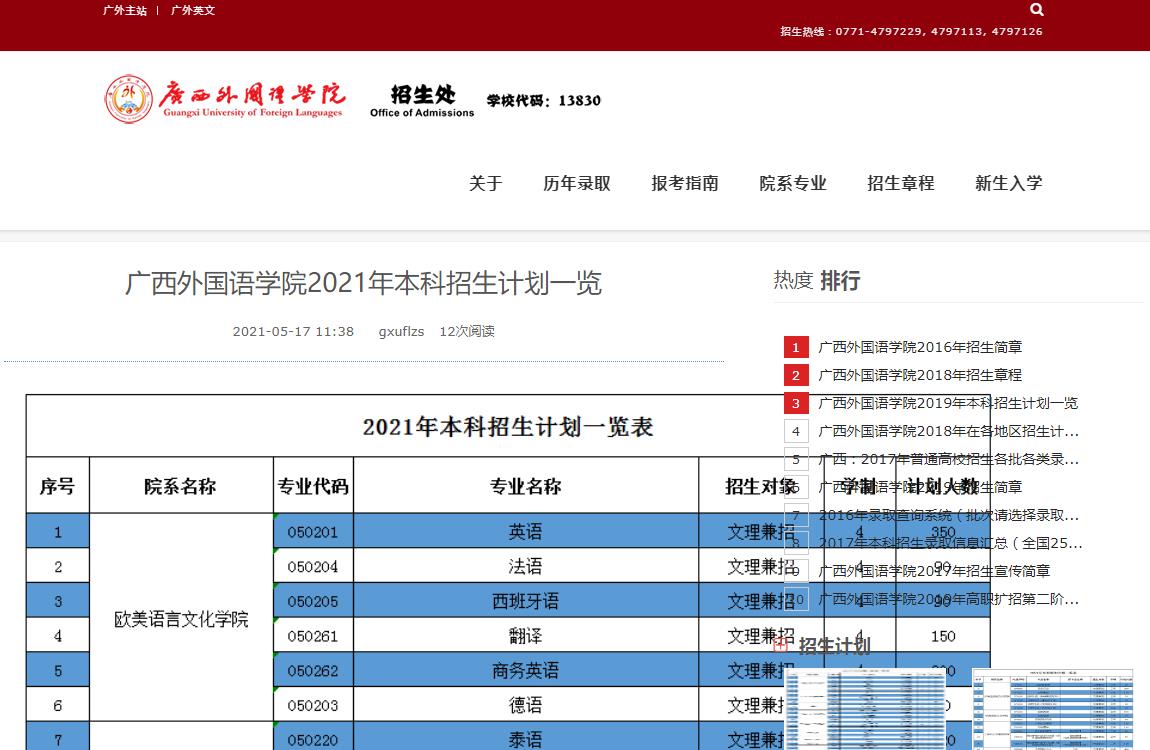Open 2019年本科招生计划一览 ranked article
Image resolution: width=1150 pixels, height=750 pixels.
point(948,403)
